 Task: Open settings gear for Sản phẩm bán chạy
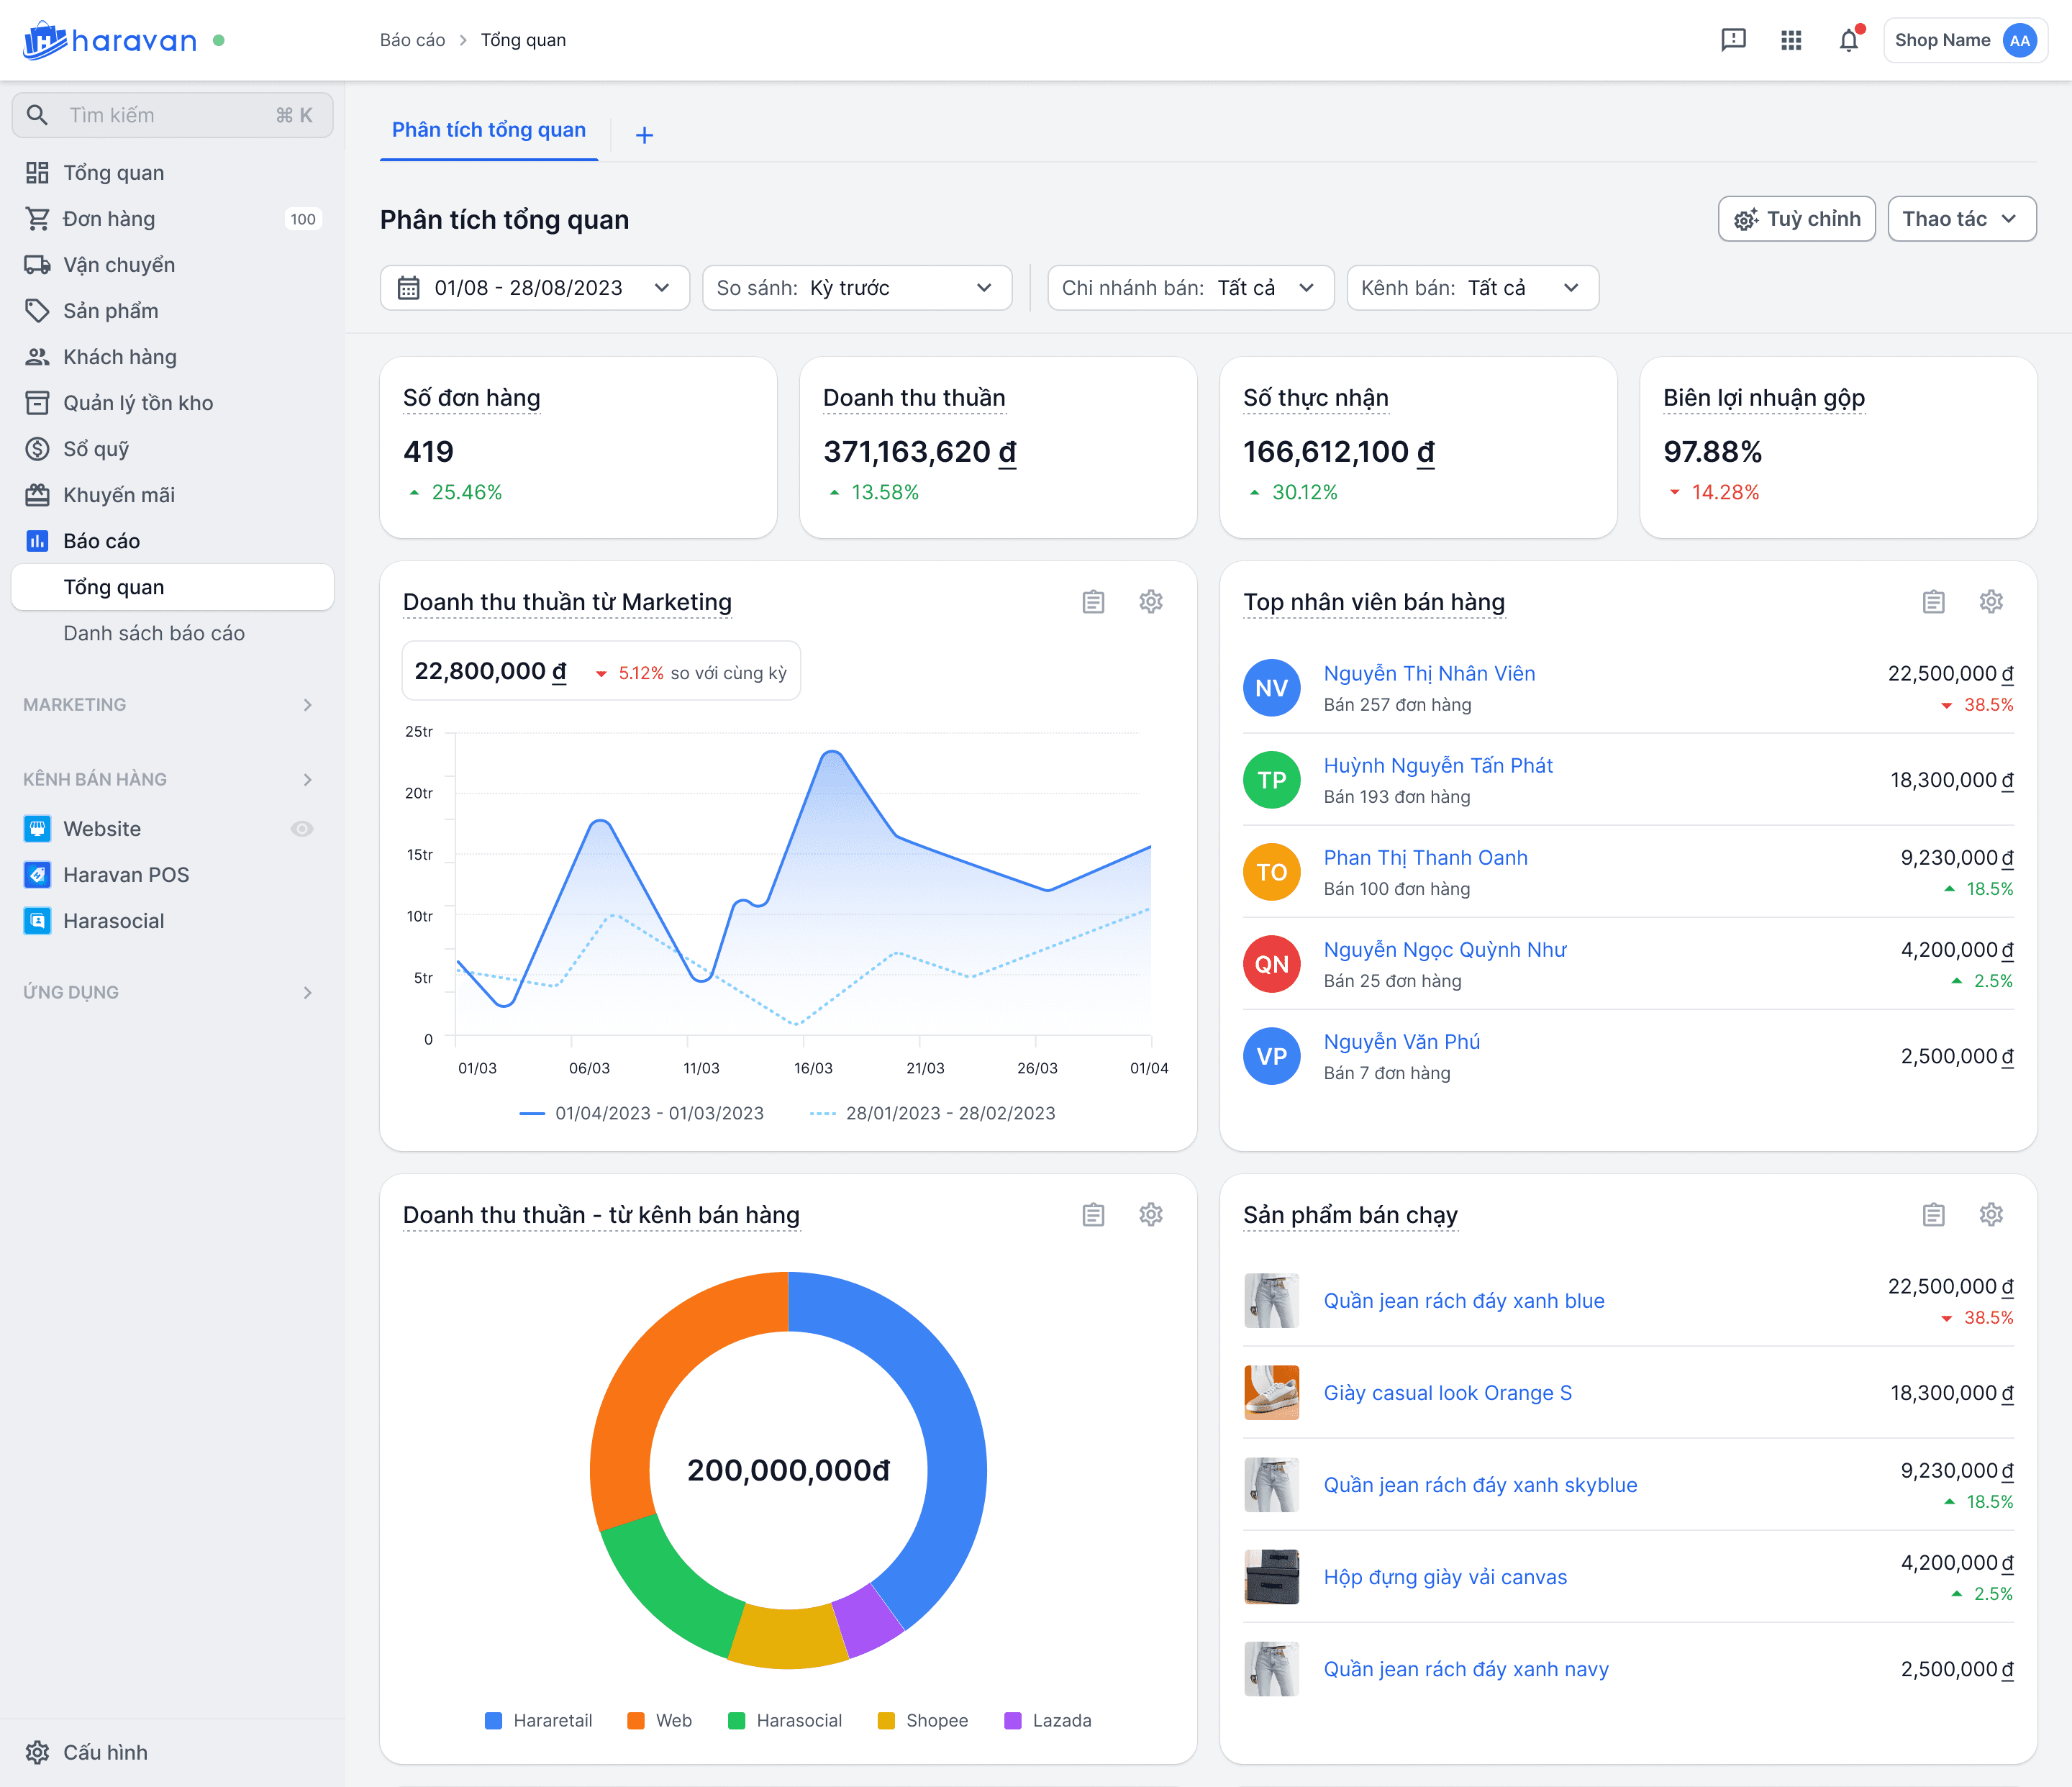(x=1991, y=1215)
